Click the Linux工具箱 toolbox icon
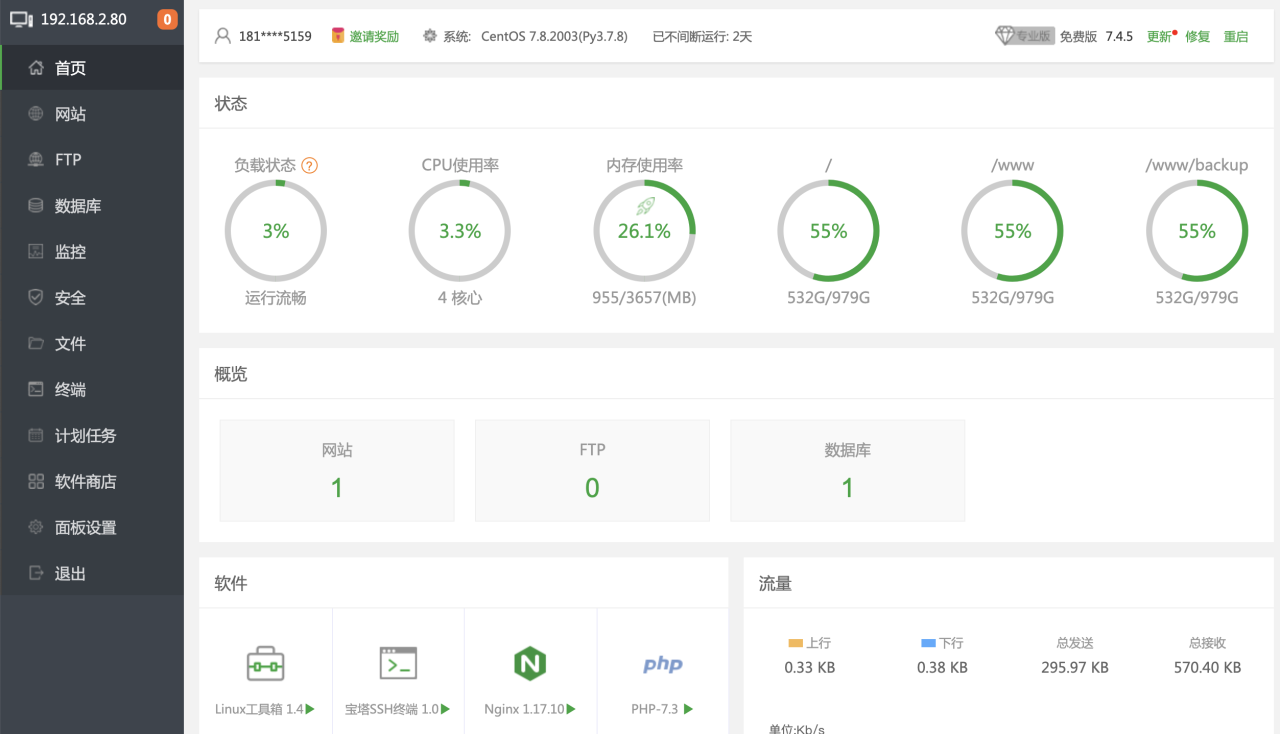The height and width of the screenshot is (734, 1280). coord(265,663)
